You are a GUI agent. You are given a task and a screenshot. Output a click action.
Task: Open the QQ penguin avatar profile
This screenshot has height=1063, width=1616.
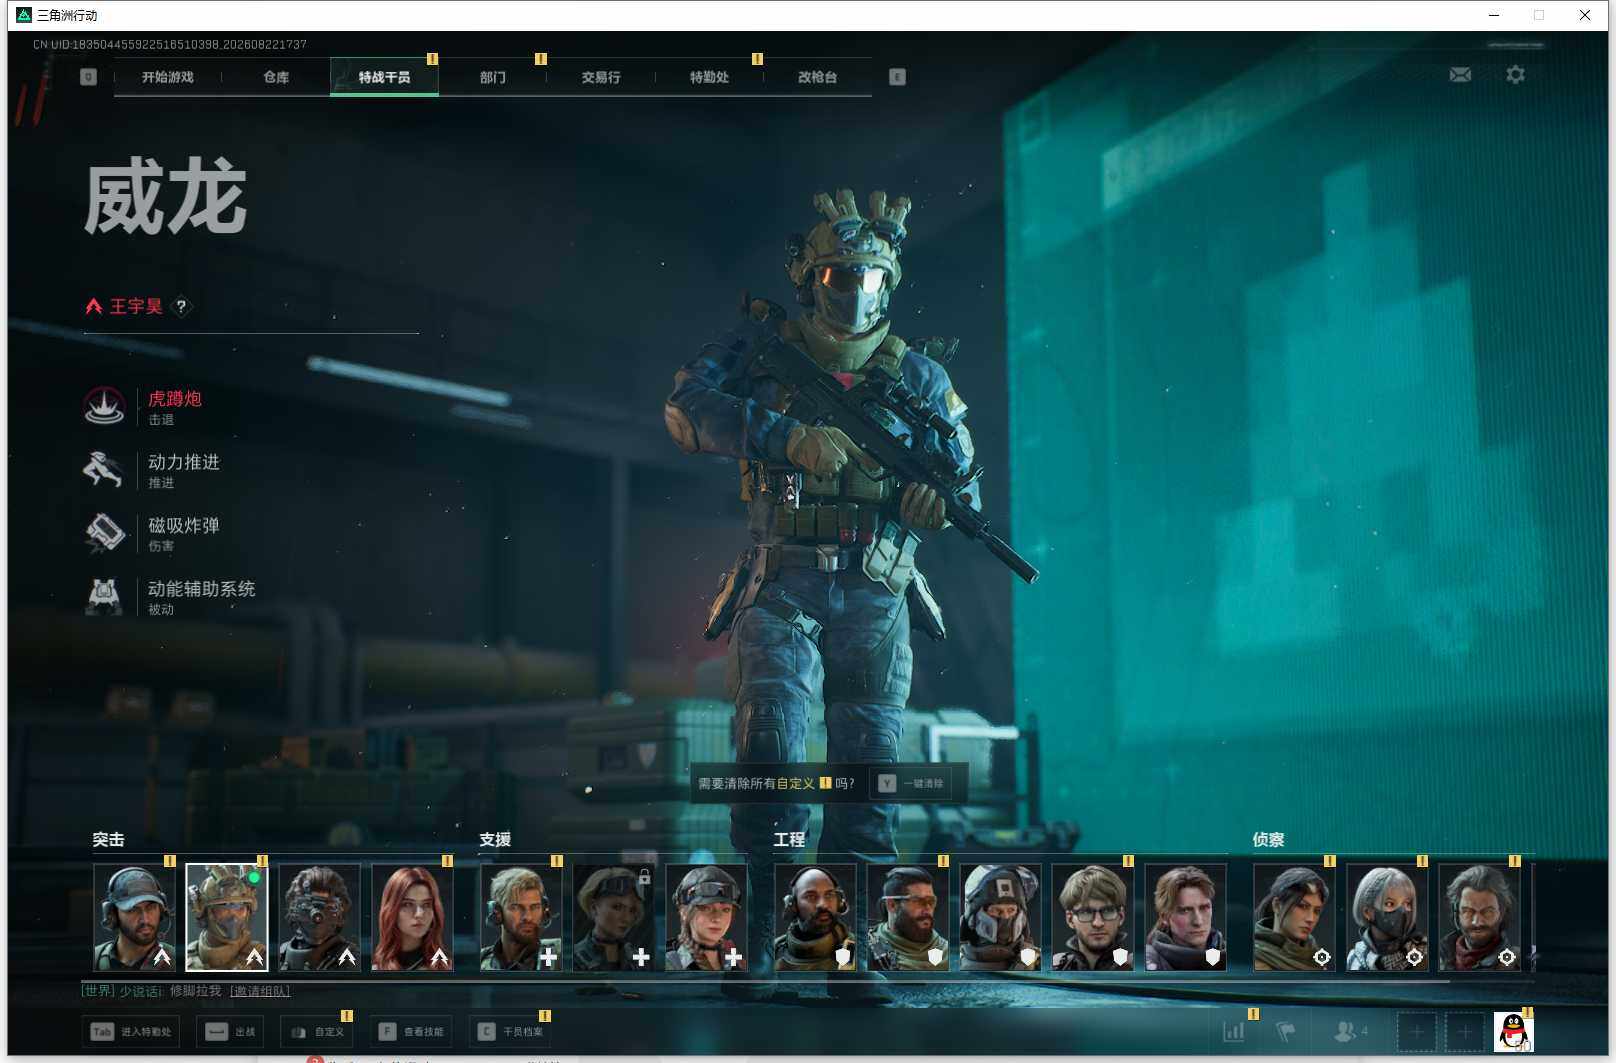tap(1513, 1031)
